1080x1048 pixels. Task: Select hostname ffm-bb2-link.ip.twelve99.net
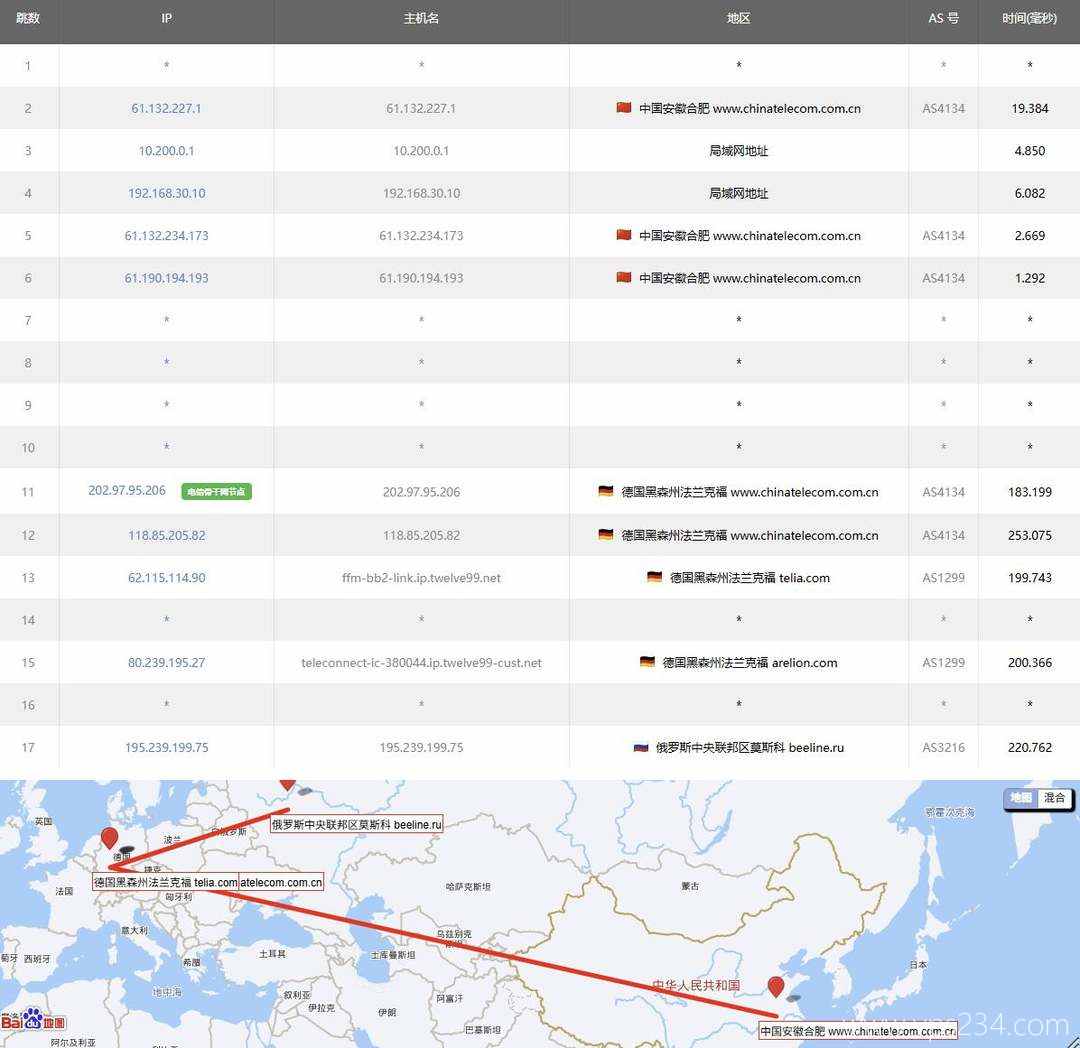point(421,578)
